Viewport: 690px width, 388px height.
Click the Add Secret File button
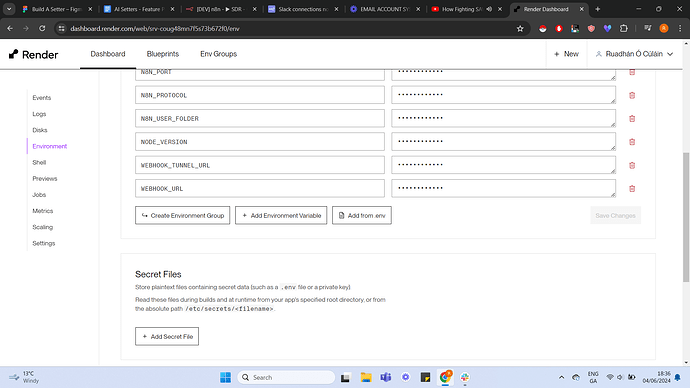click(167, 337)
